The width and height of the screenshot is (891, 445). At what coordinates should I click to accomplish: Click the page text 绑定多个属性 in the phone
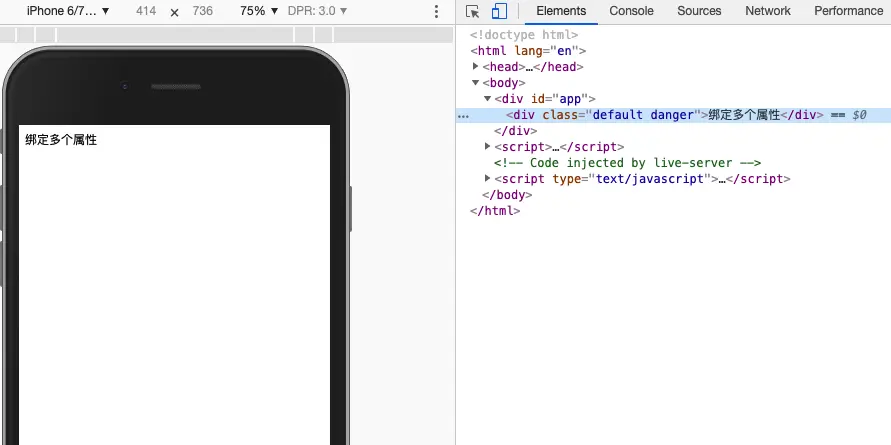pos(61,140)
